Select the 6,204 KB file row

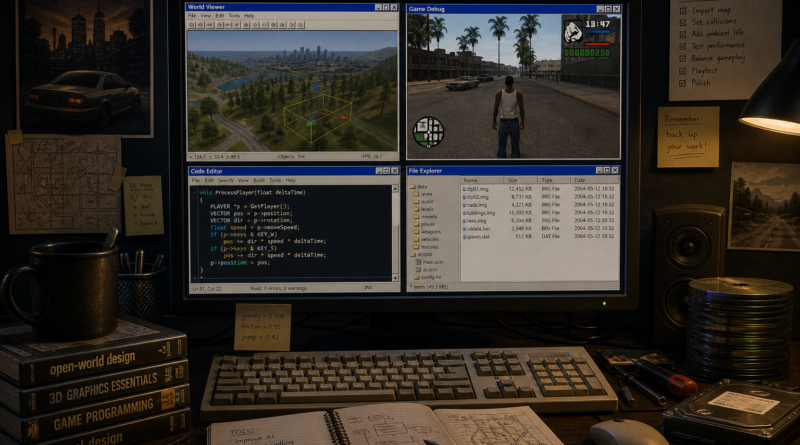pyautogui.click(x=540, y=220)
